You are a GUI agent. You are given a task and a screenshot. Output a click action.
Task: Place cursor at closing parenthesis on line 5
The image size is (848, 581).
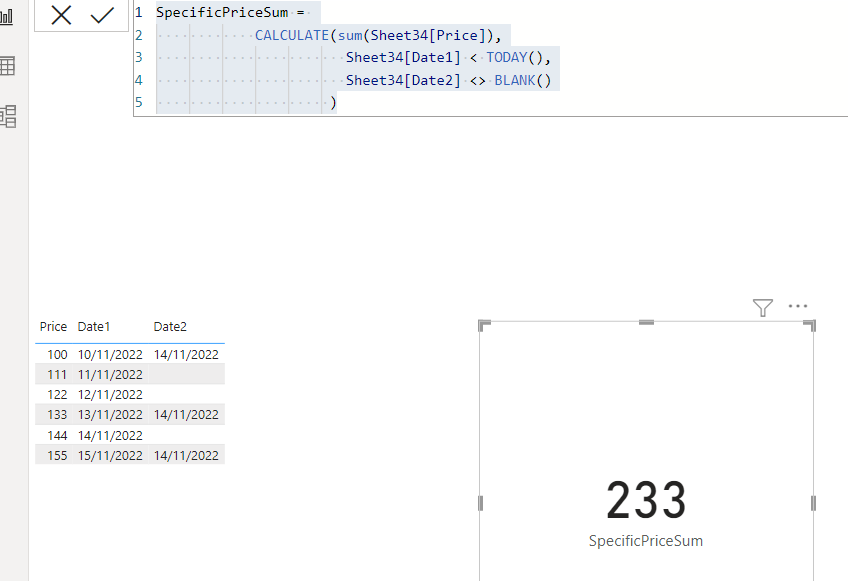tap(333, 102)
